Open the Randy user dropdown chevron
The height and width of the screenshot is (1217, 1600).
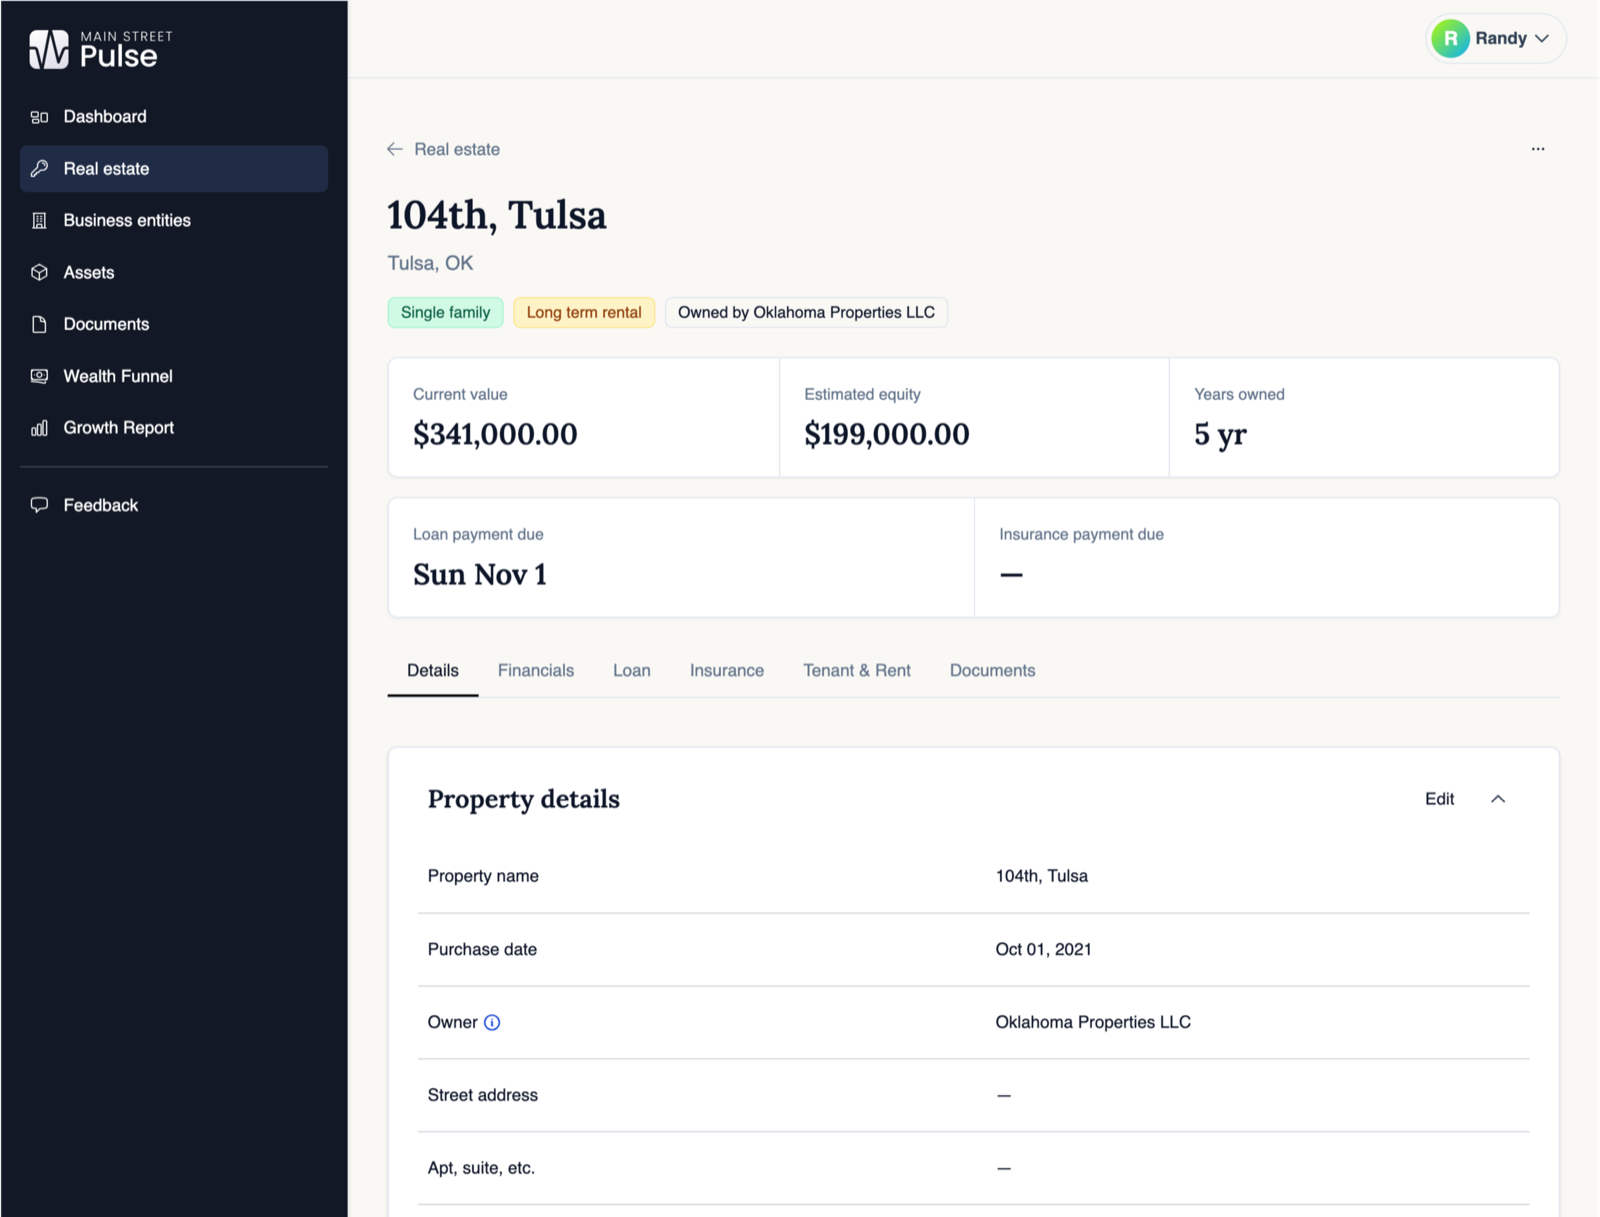1542,39
